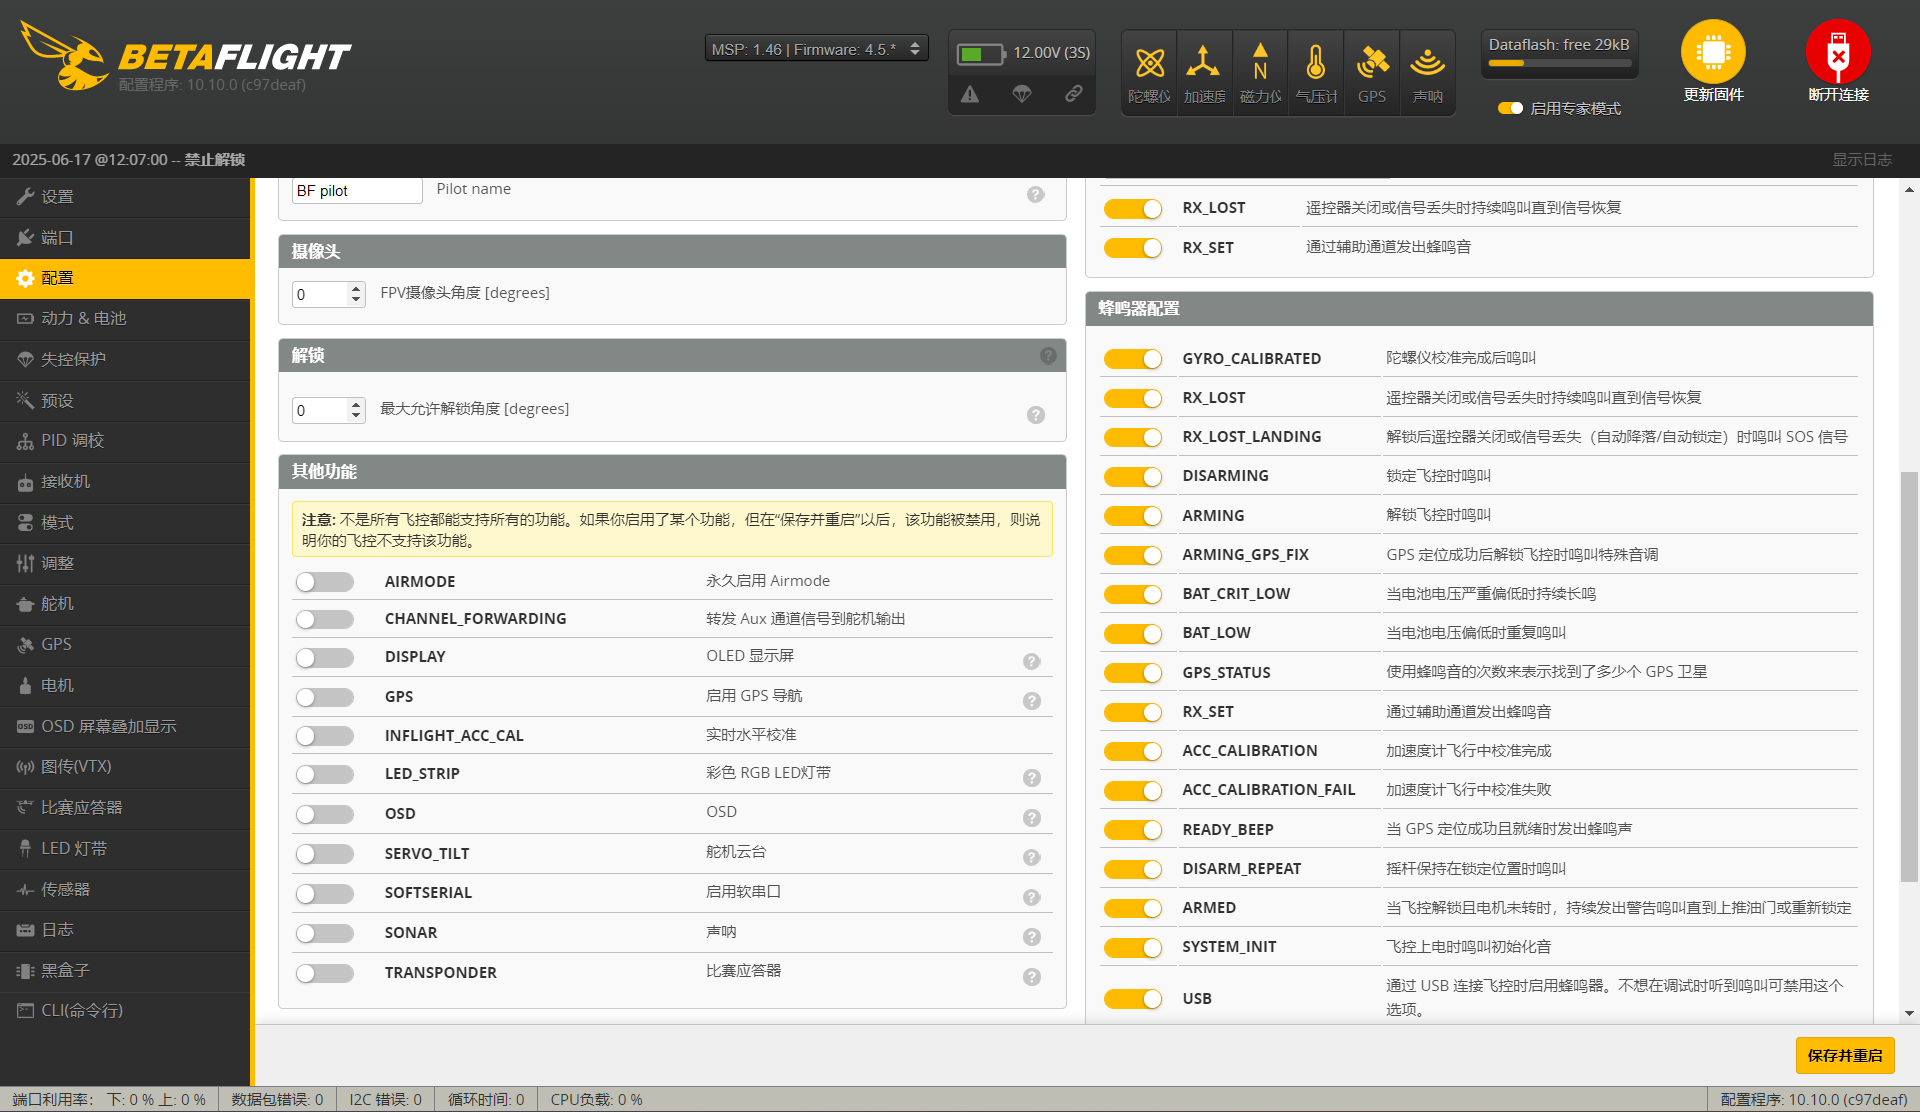Click the update firmware chip icon
The image size is (1920, 1112).
1713,52
